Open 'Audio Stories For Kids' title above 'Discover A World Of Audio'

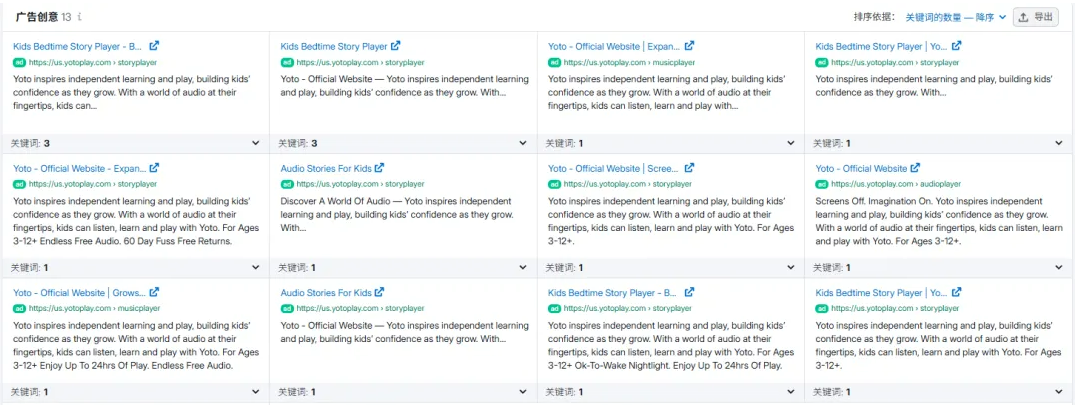(x=326, y=168)
